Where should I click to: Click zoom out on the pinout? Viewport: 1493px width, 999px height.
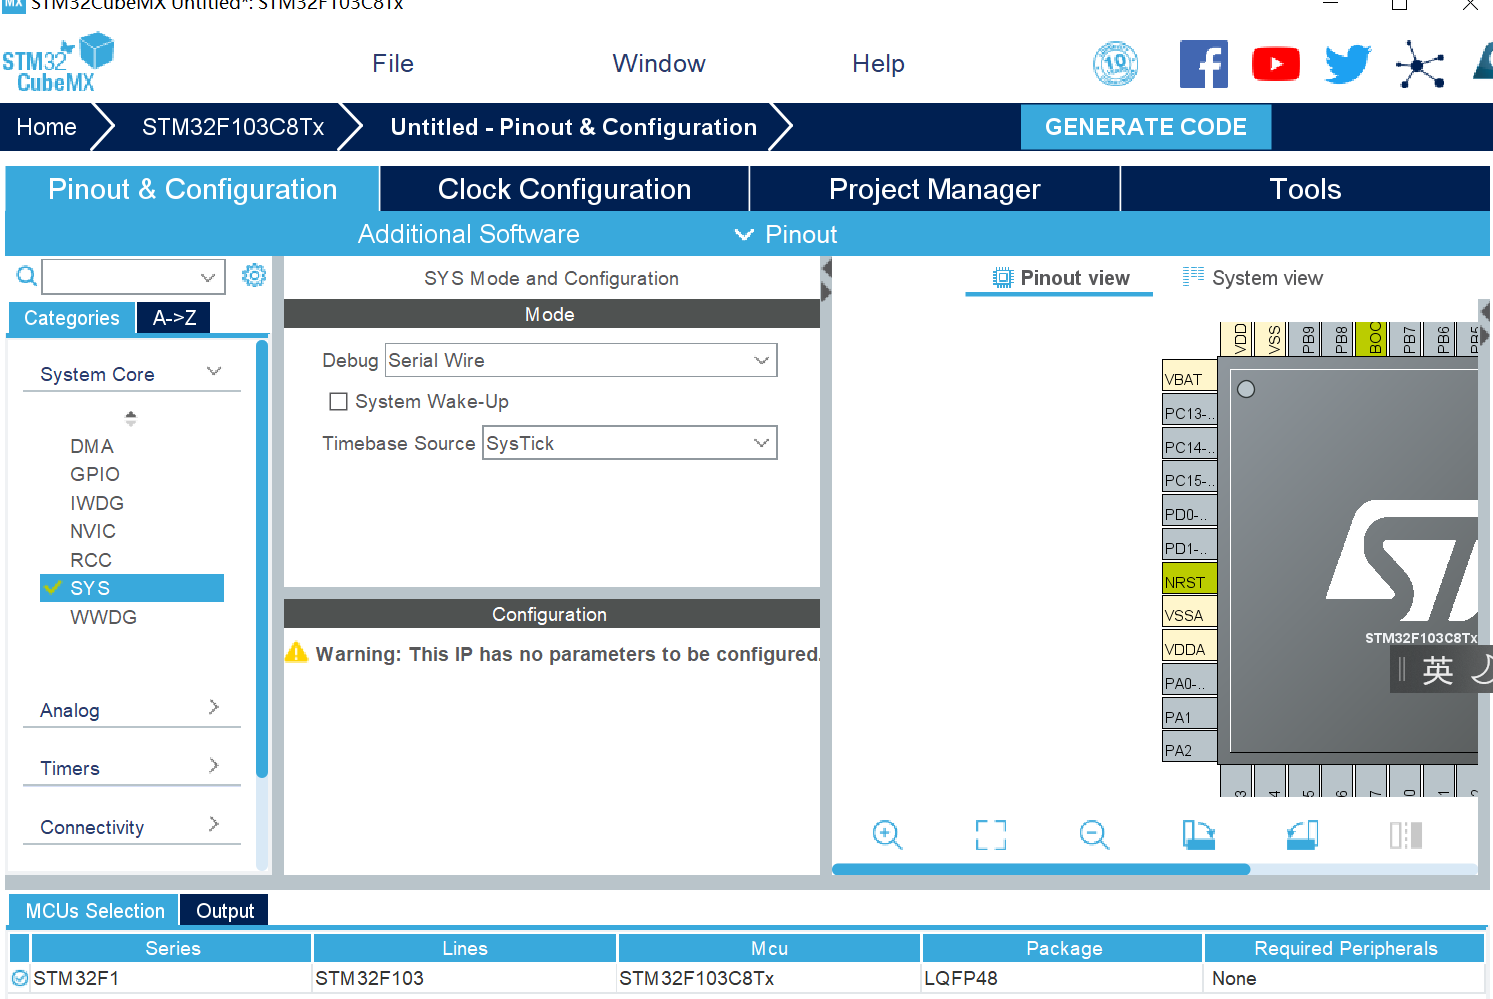click(1095, 835)
